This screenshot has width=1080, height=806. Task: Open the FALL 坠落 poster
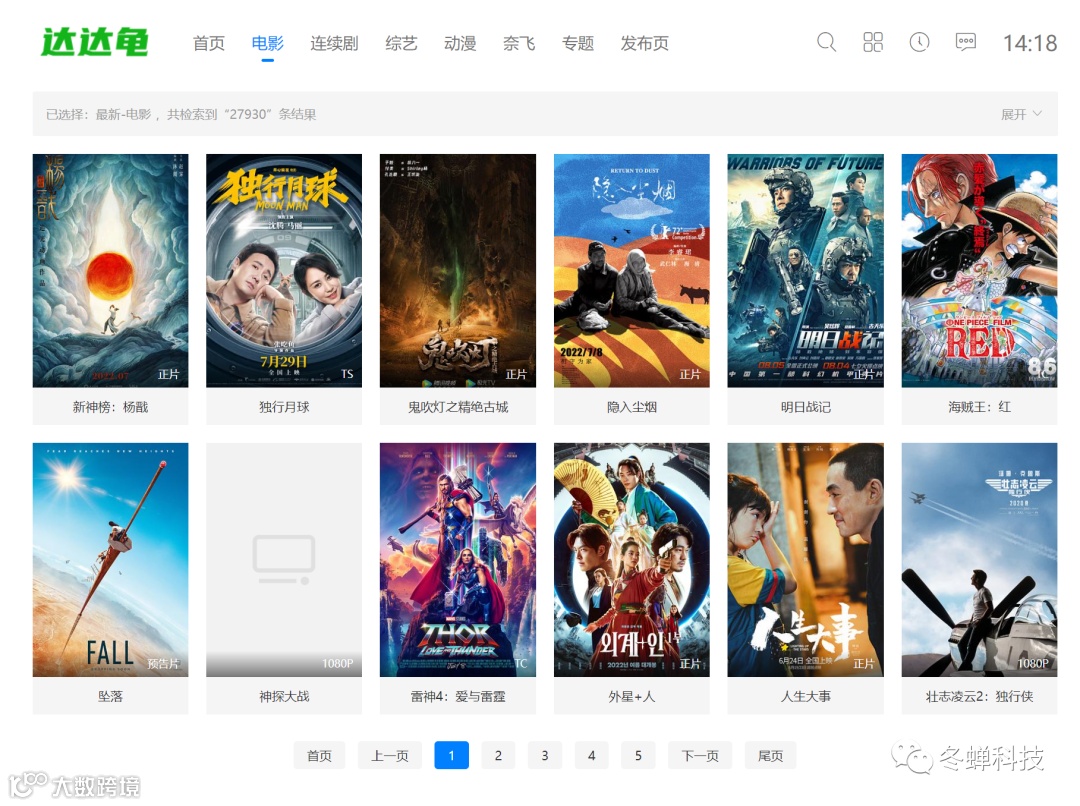[110, 559]
